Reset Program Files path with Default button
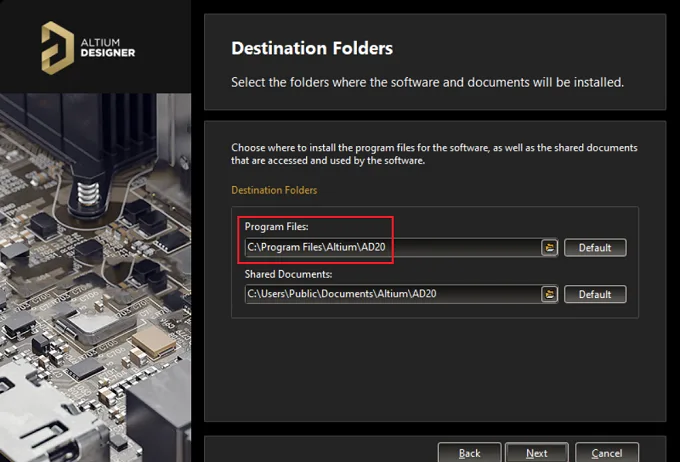The image size is (680, 462). point(595,248)
